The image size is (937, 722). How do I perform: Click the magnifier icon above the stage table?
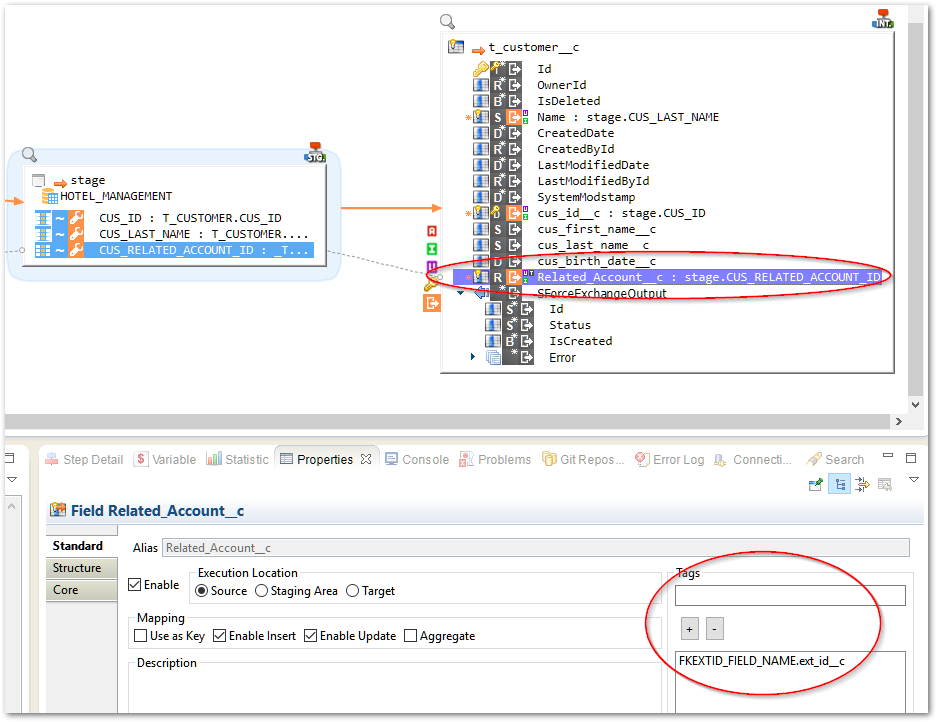point(29,155)
